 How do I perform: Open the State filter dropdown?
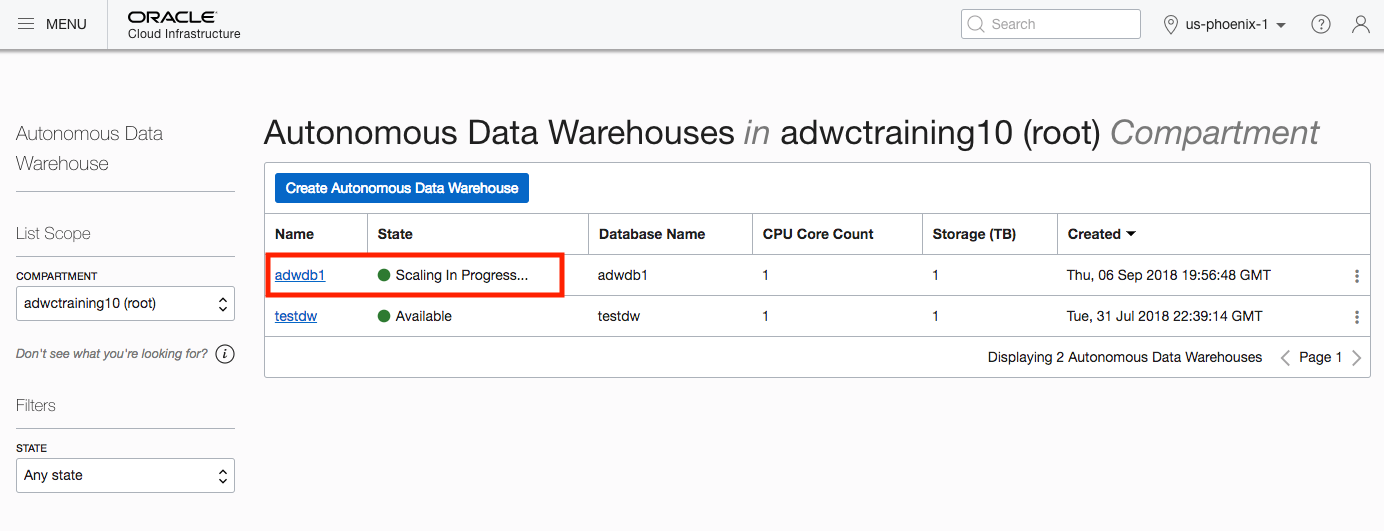125,475
